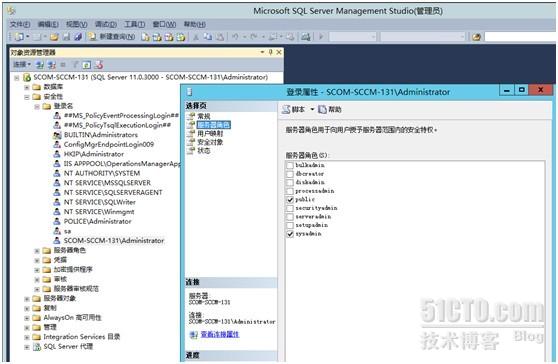Pin the 对象资源管理器 panel
The height and width of the screenshot is (364, 558).
click(270, 52)
